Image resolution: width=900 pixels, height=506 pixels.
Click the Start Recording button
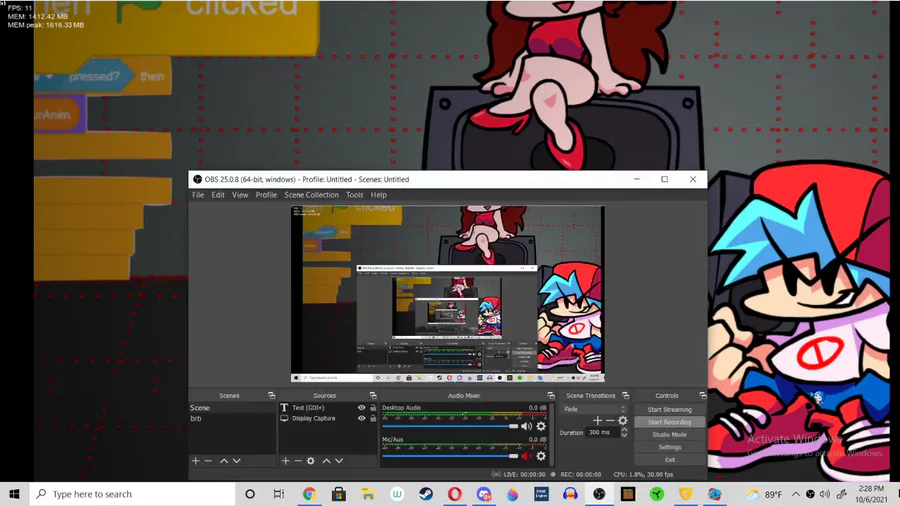point(669,422)
